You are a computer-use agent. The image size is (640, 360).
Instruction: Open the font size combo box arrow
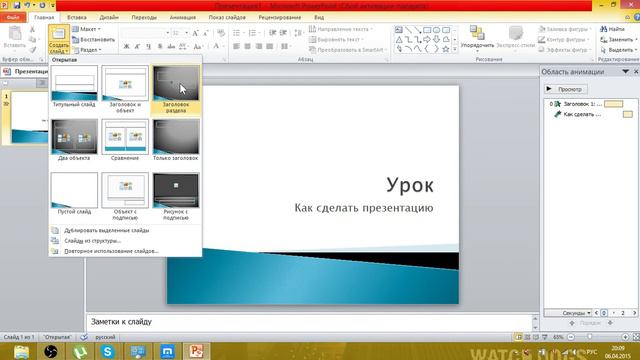point(187,33)
